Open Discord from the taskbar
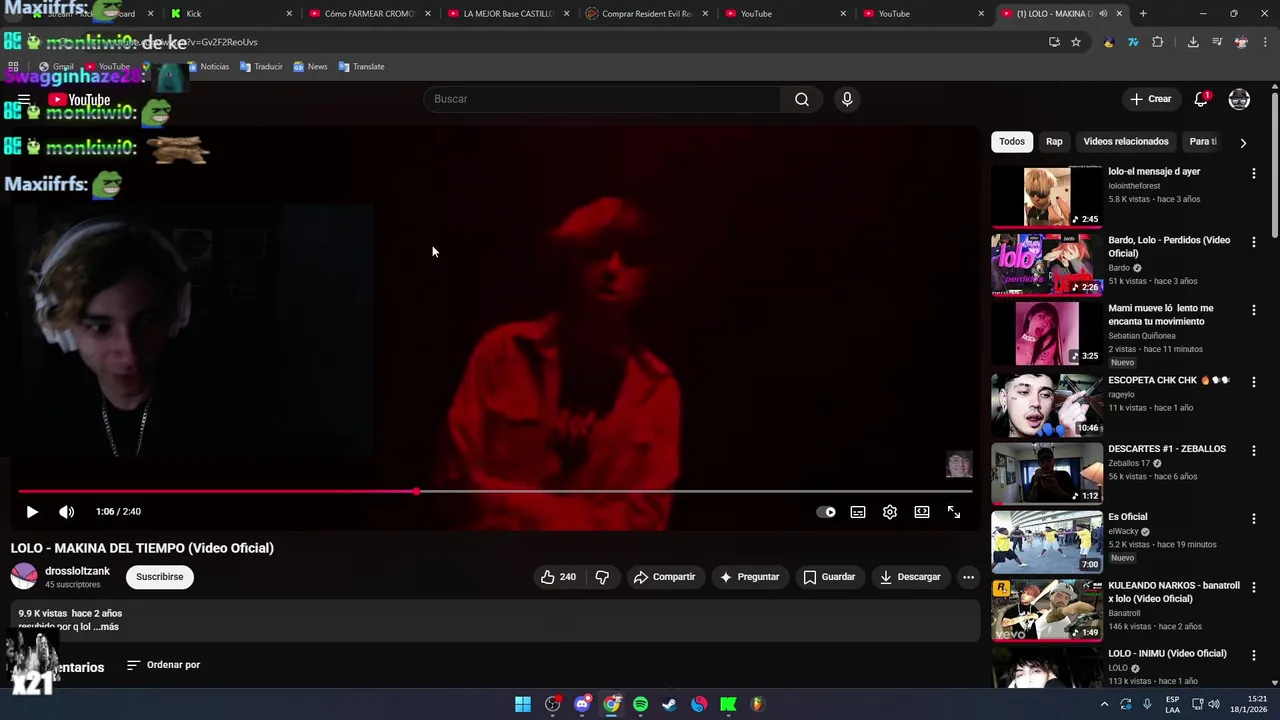The height and width of the screenshot is (720, 1280). coord(582,704)
